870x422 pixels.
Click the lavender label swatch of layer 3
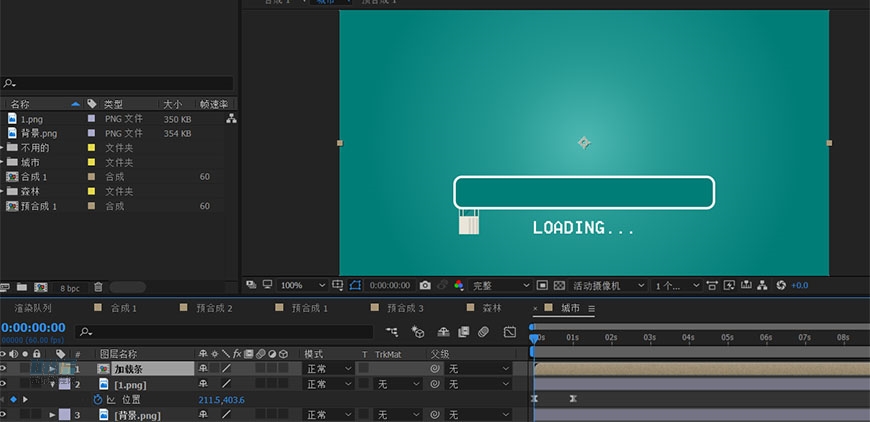pyautogui.click(x=64, y=415)
